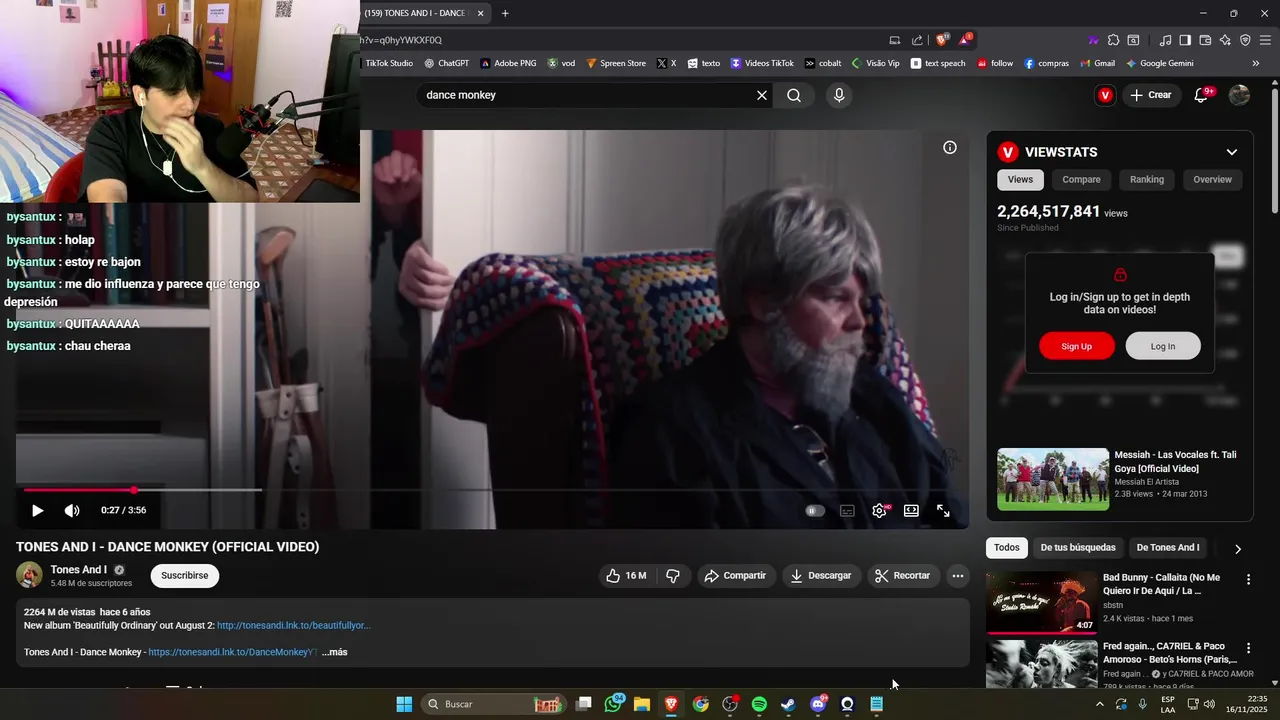Expand the description with '...más'
The height and width of the screenshot is (720, 1280).
[x=335, y=652]
